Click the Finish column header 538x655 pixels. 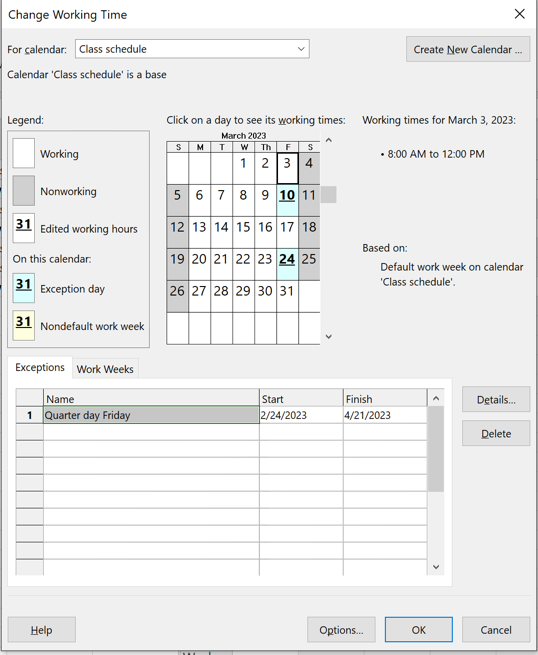(385, 398)
